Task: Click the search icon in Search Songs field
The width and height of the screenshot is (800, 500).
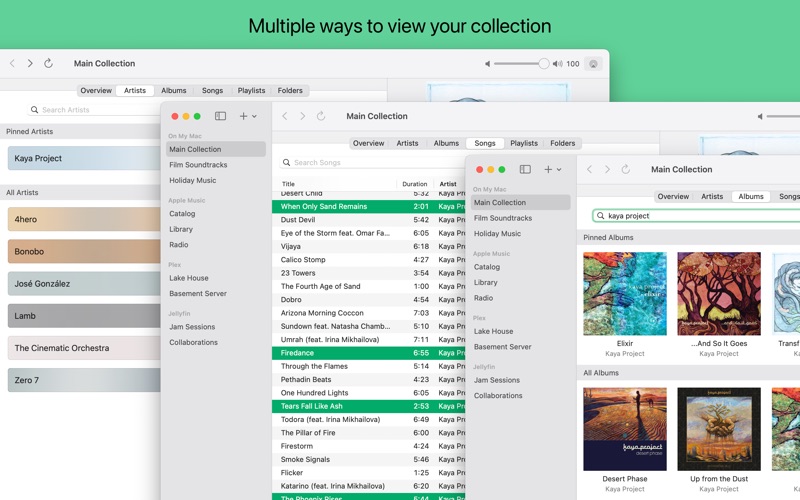Action: tap(287, 162)
